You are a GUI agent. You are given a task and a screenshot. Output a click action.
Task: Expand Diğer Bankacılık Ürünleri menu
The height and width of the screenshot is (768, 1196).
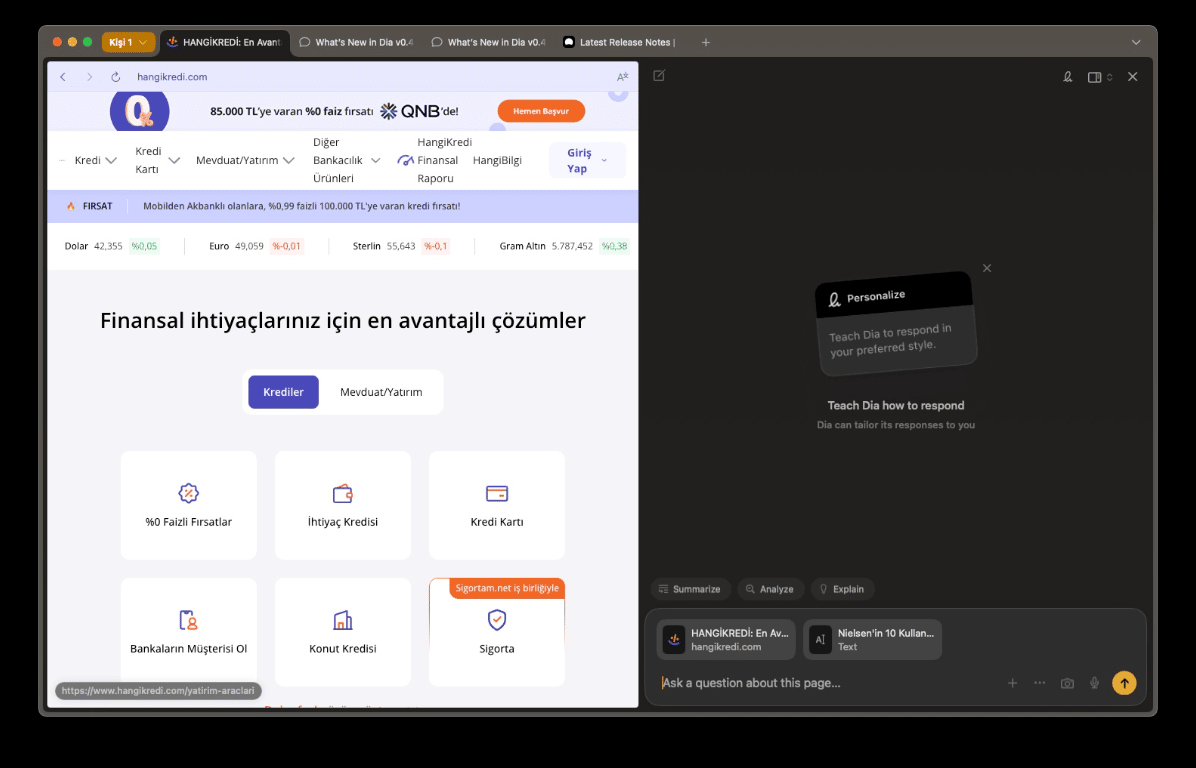[346, 160]
